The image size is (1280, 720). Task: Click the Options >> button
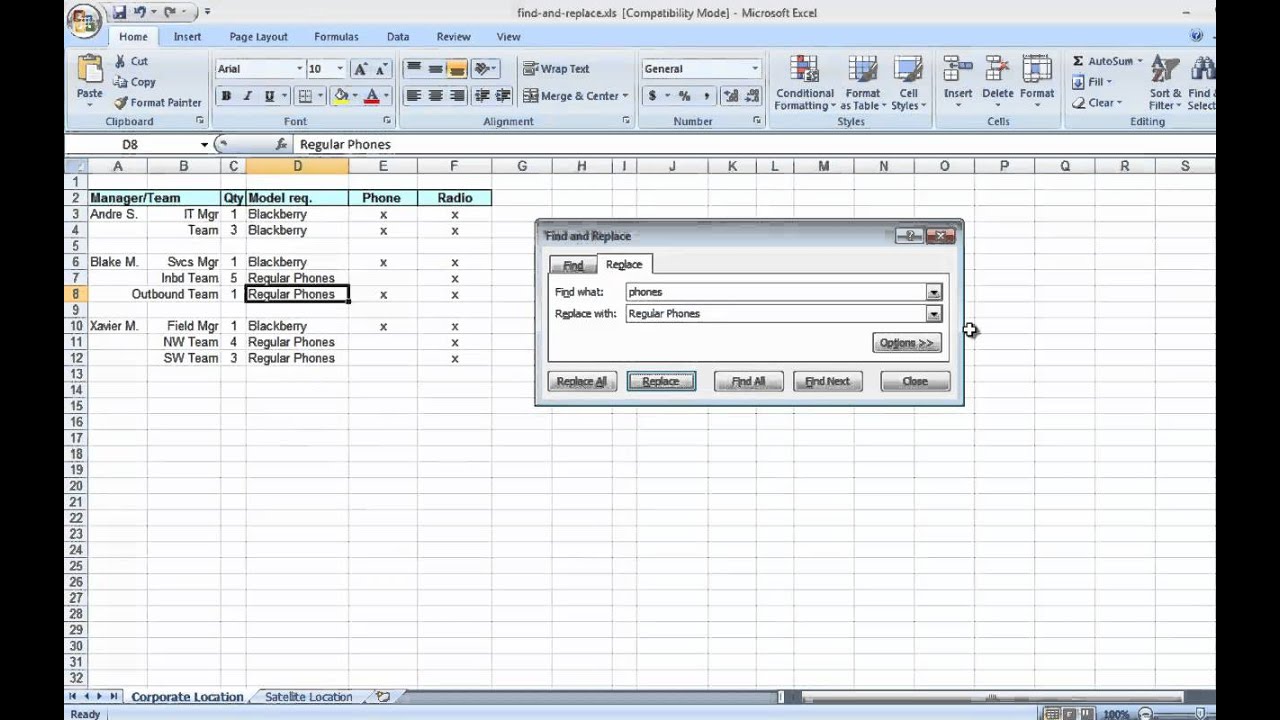(906, 343)
